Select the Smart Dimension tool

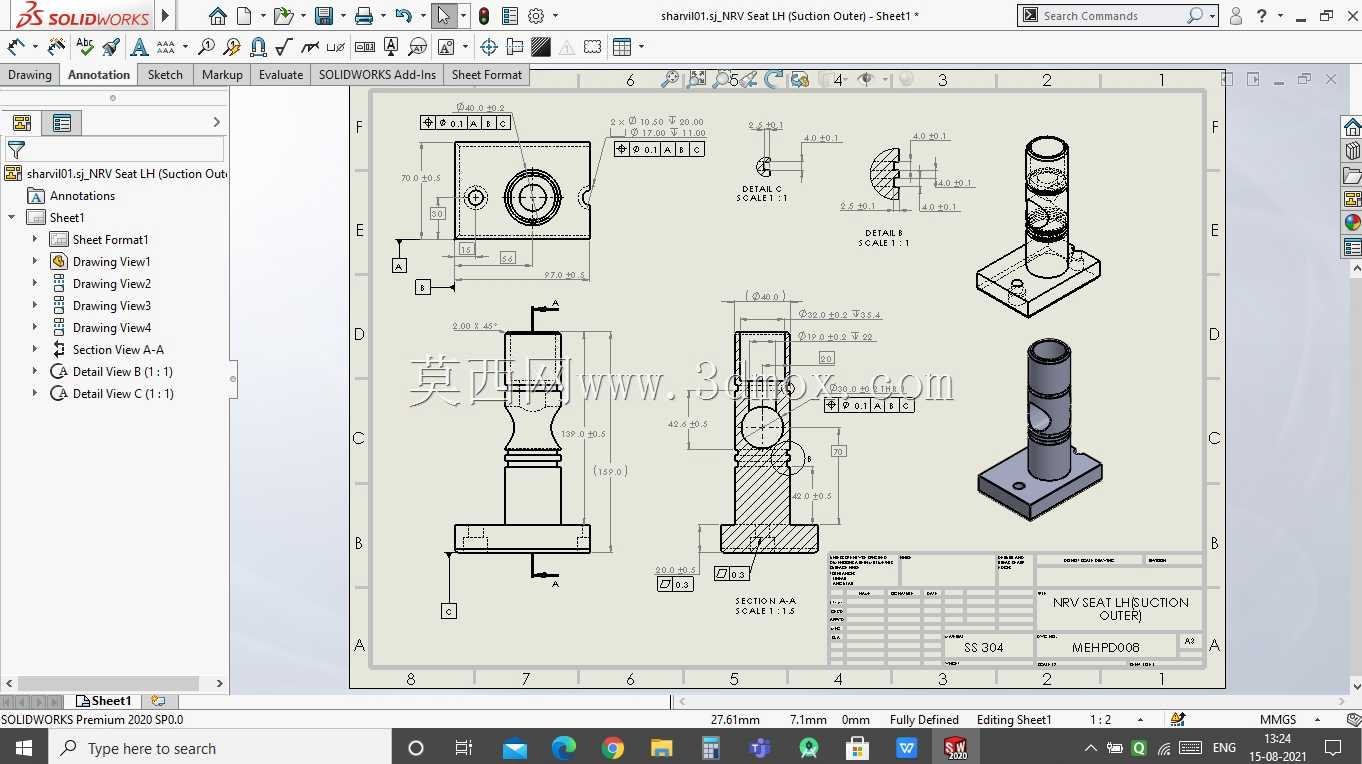(16, 46)
